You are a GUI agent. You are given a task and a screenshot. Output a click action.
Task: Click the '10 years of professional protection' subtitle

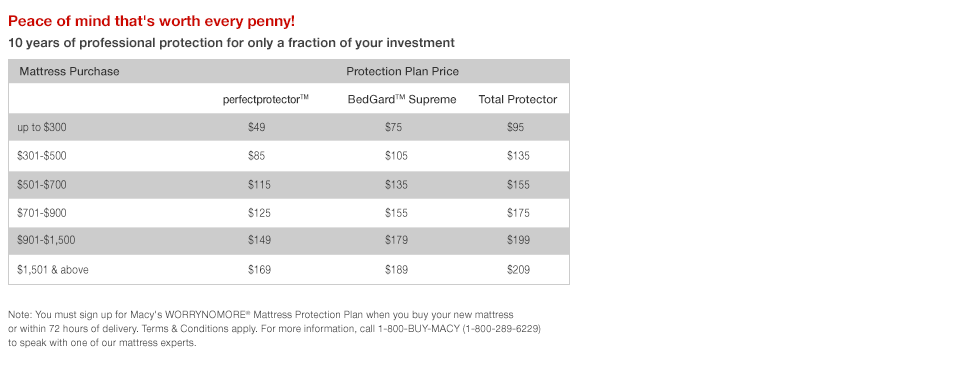tap(231, 43)
